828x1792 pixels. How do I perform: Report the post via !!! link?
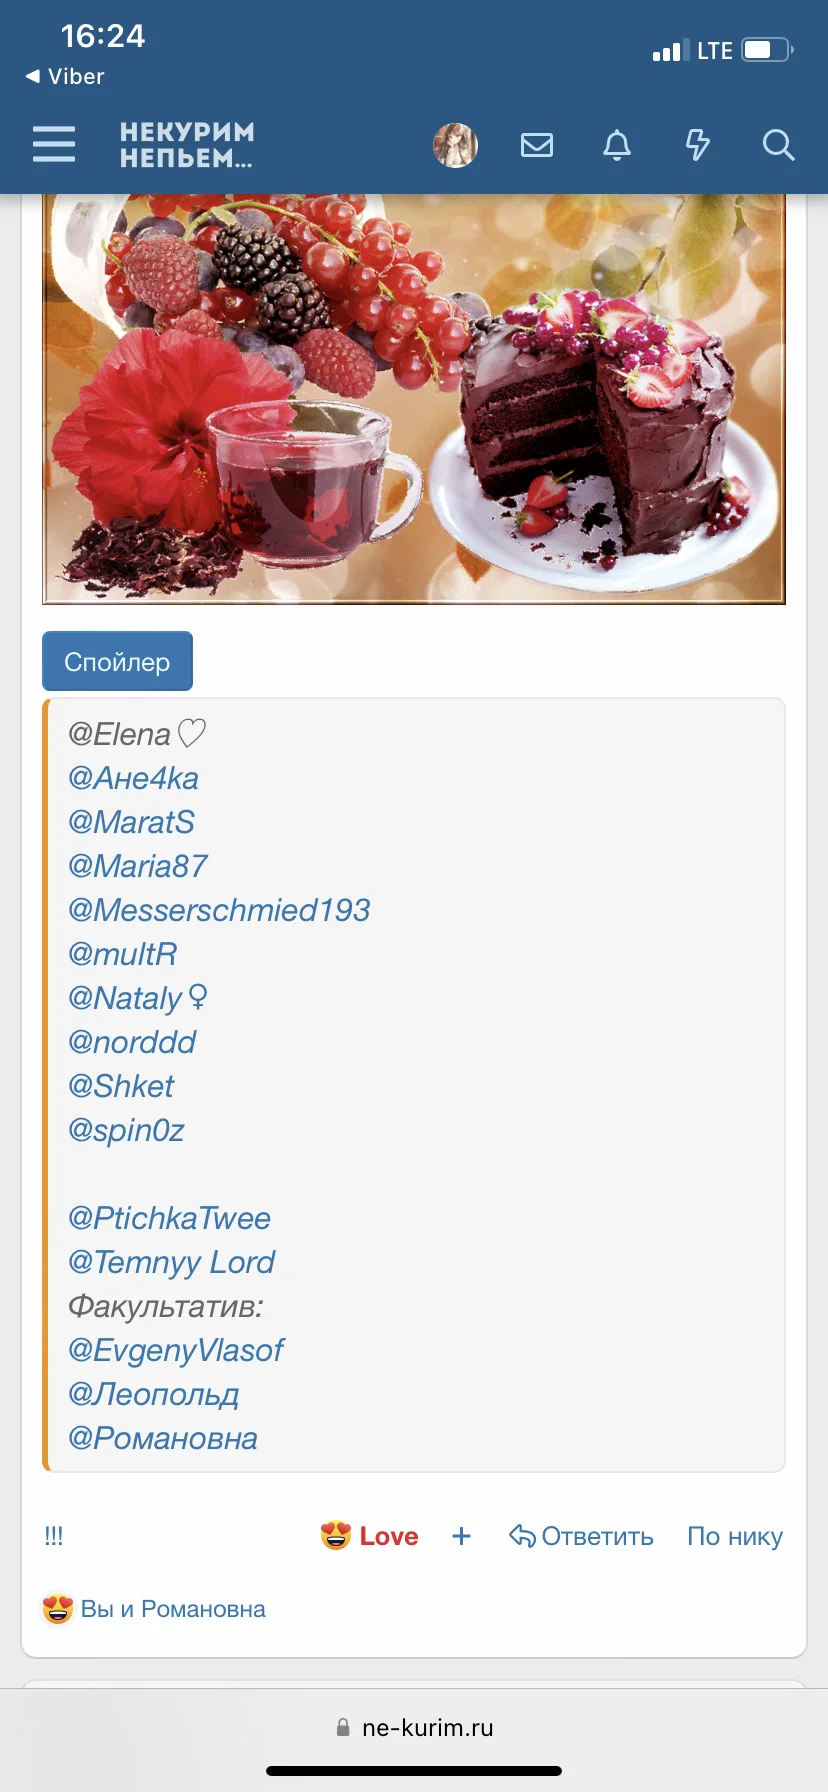(54, 1536)
